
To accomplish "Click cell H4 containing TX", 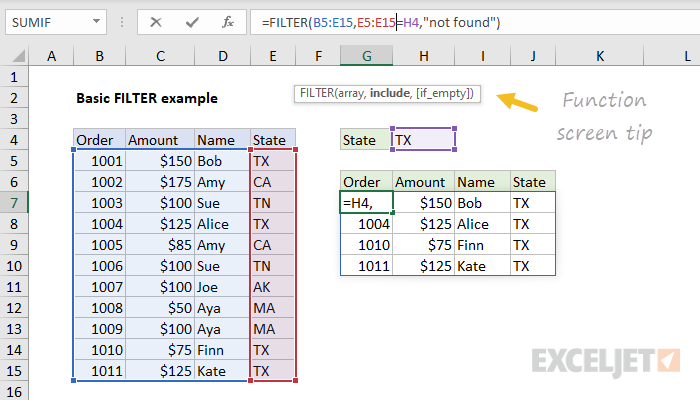I will coord(424,140).
